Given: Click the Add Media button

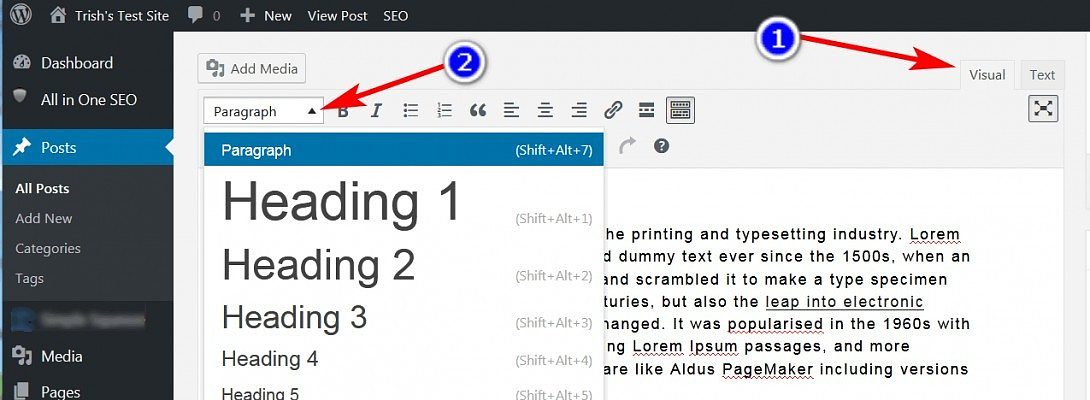Looking at the screenshot, I should [252, 69].
